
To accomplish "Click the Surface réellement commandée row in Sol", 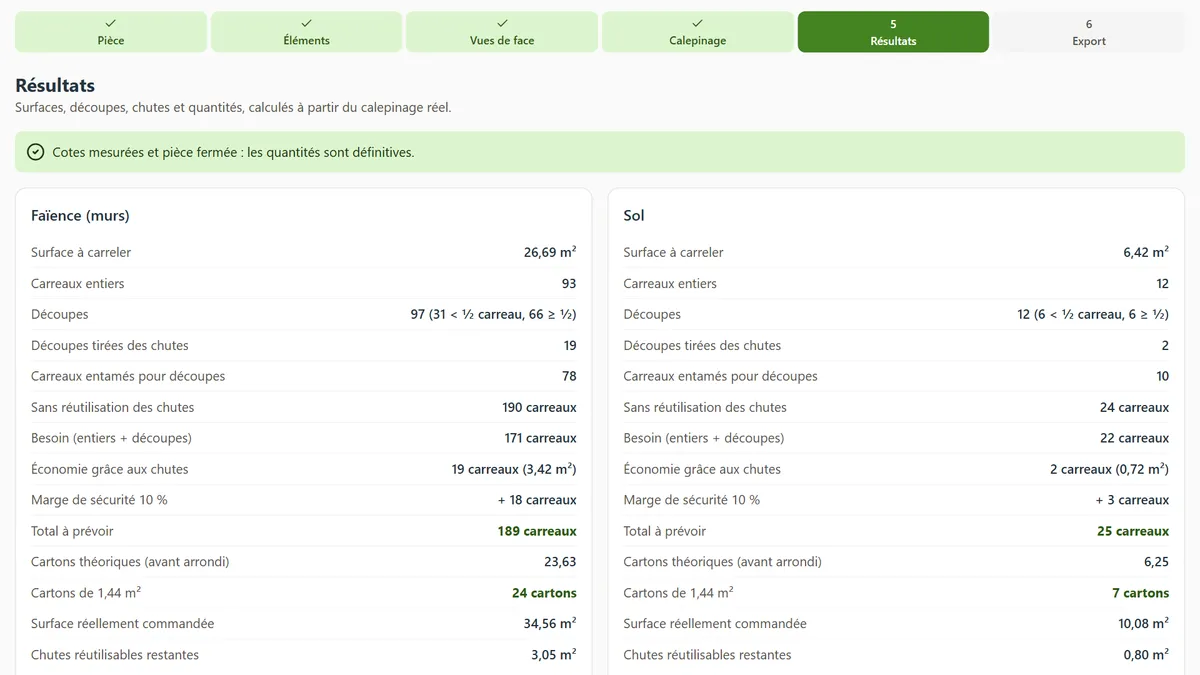I will coord(896,623).
